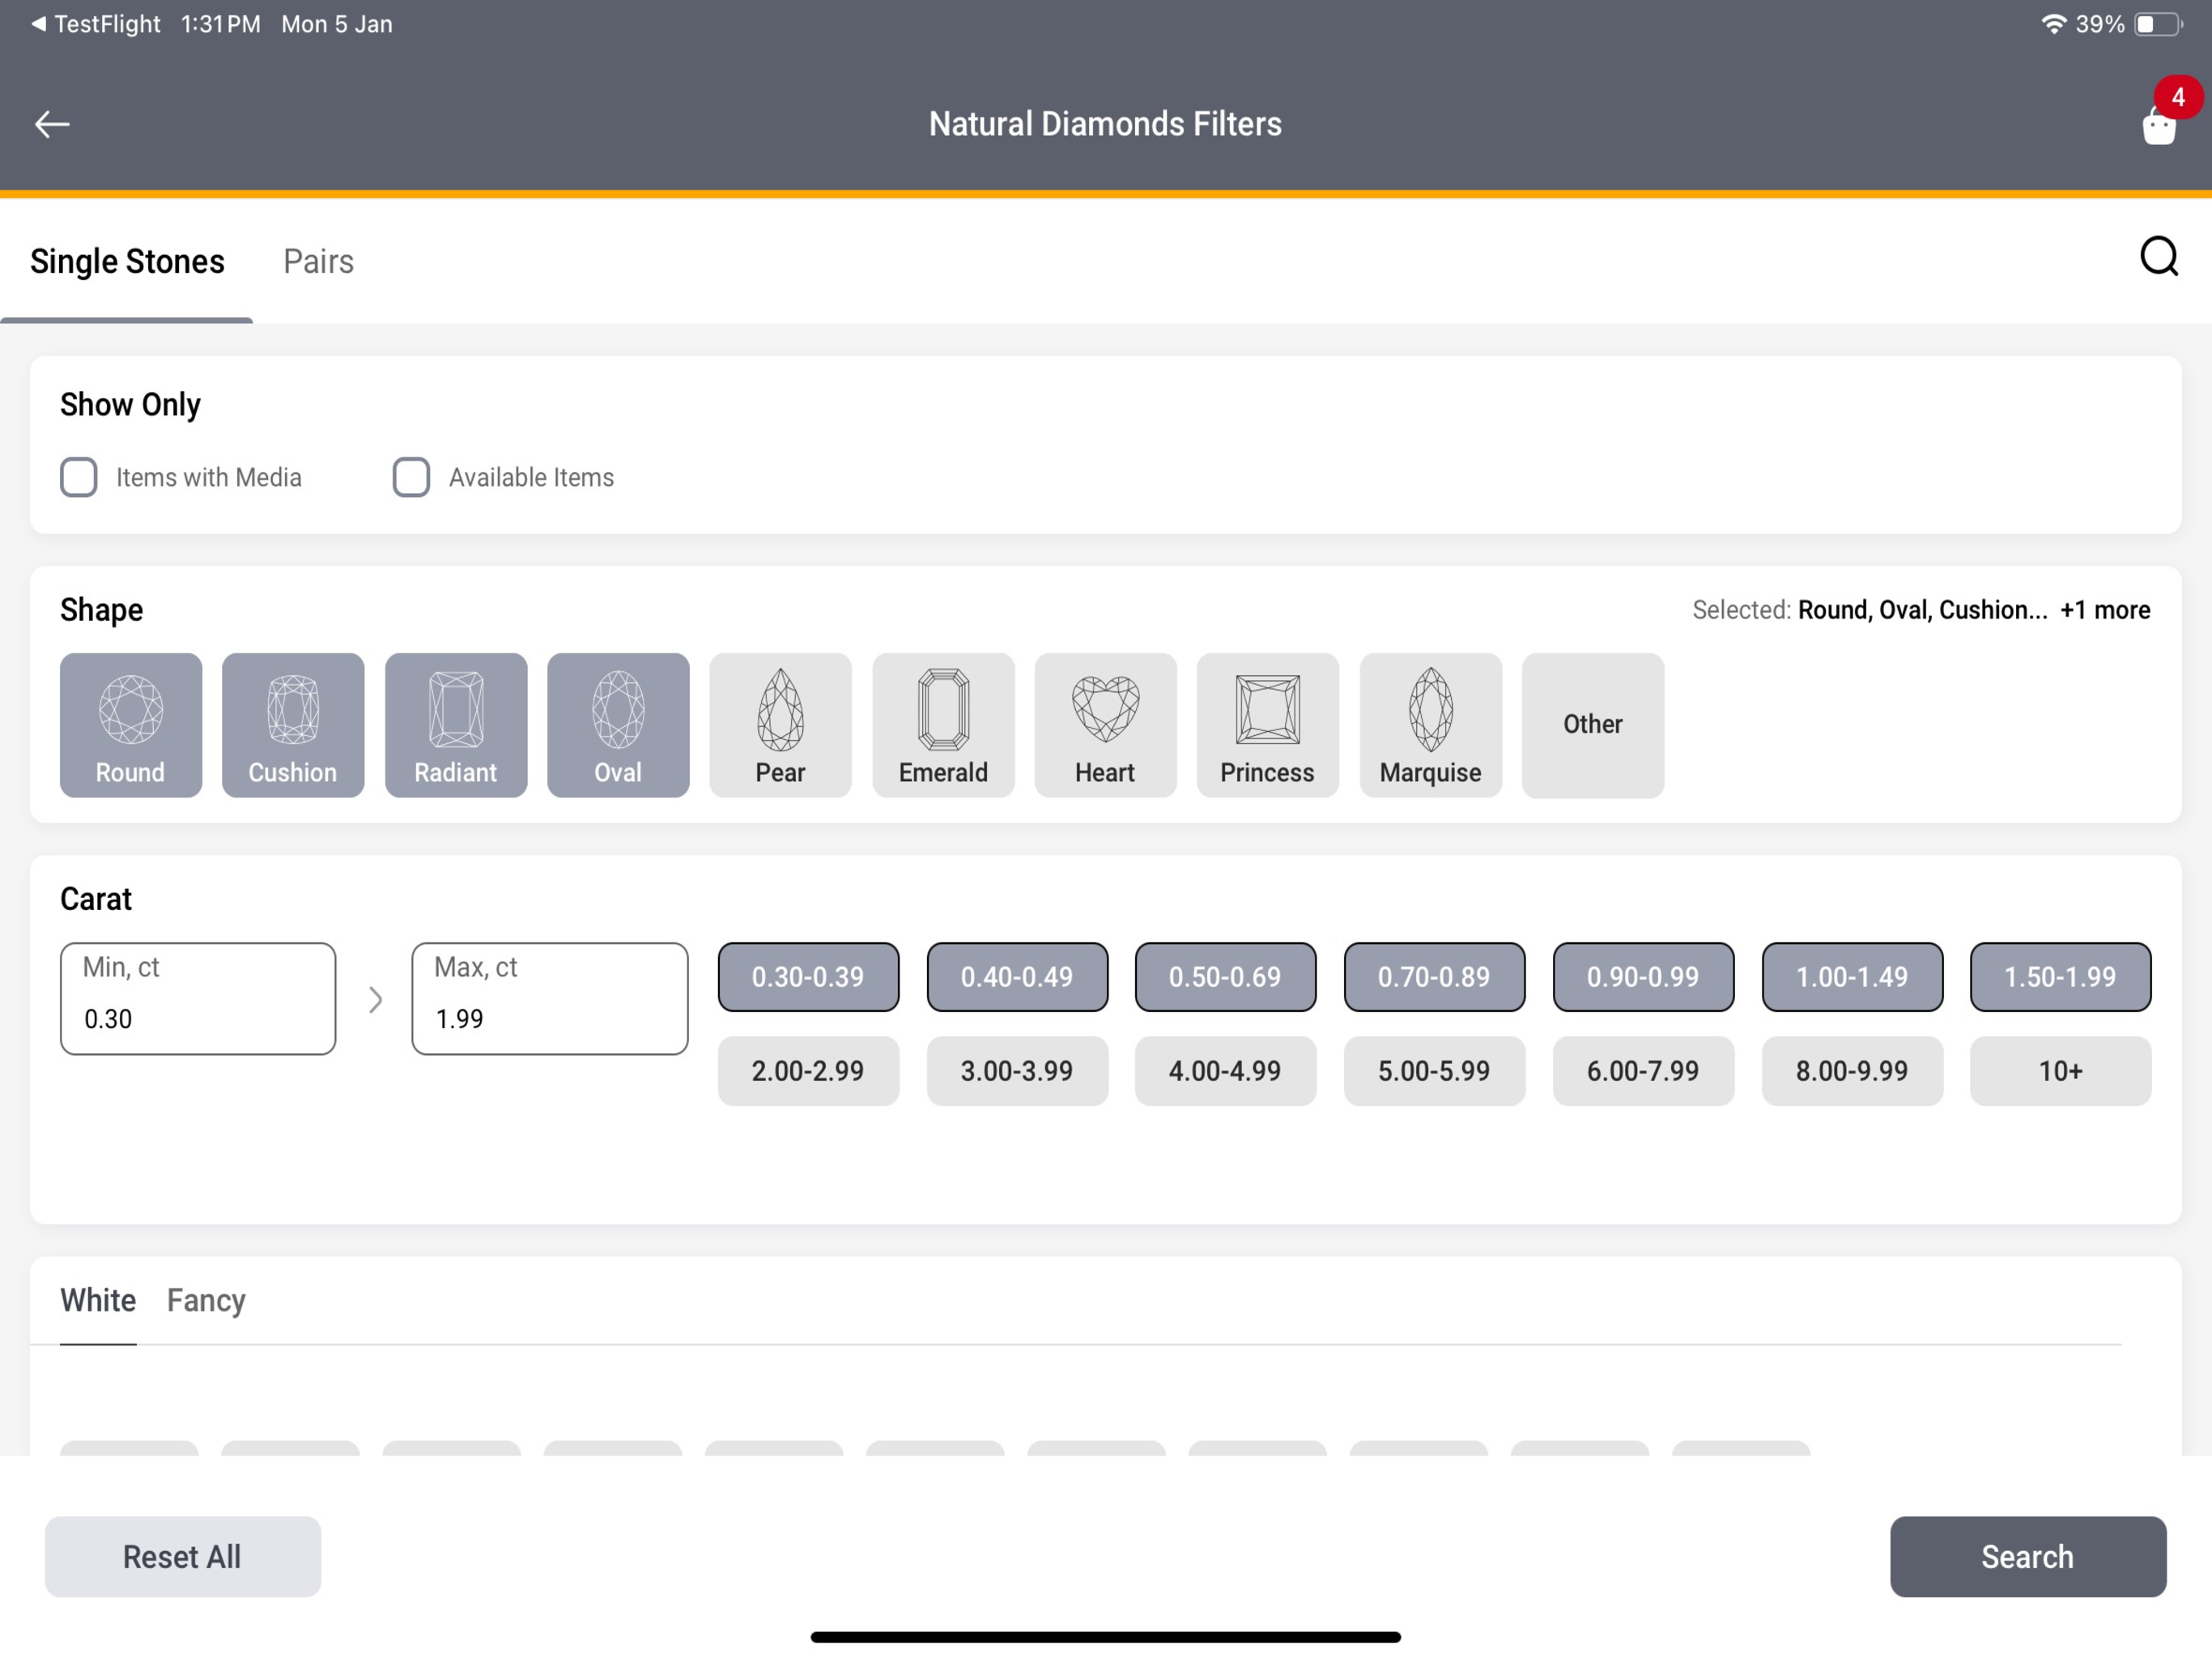Select the Pear shape
Viewport: 2212px width, 1658px height.
(x=781, y=725)
